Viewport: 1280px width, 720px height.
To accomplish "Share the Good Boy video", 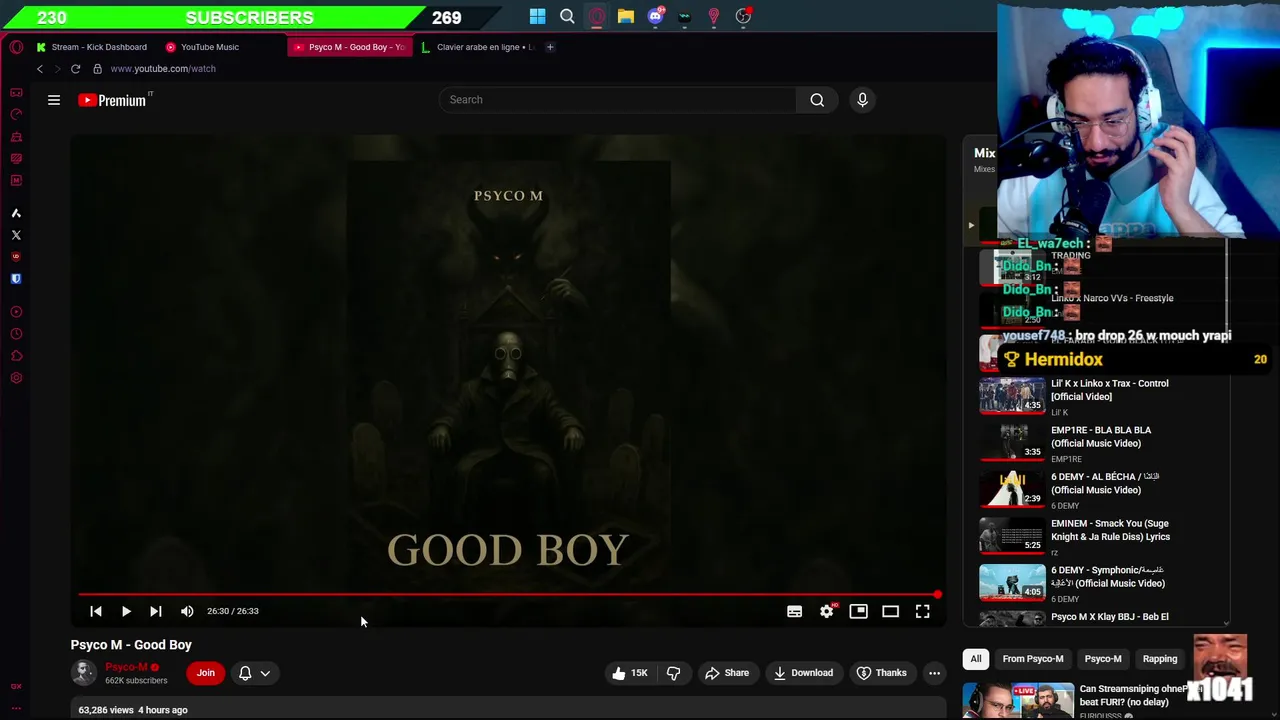I will [x=727, y=673].
